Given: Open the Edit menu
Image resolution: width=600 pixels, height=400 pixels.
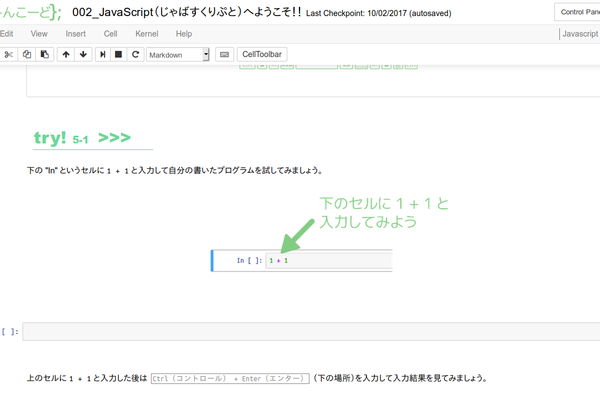Looking at the screenshot, I should click(x=7, y=34).
